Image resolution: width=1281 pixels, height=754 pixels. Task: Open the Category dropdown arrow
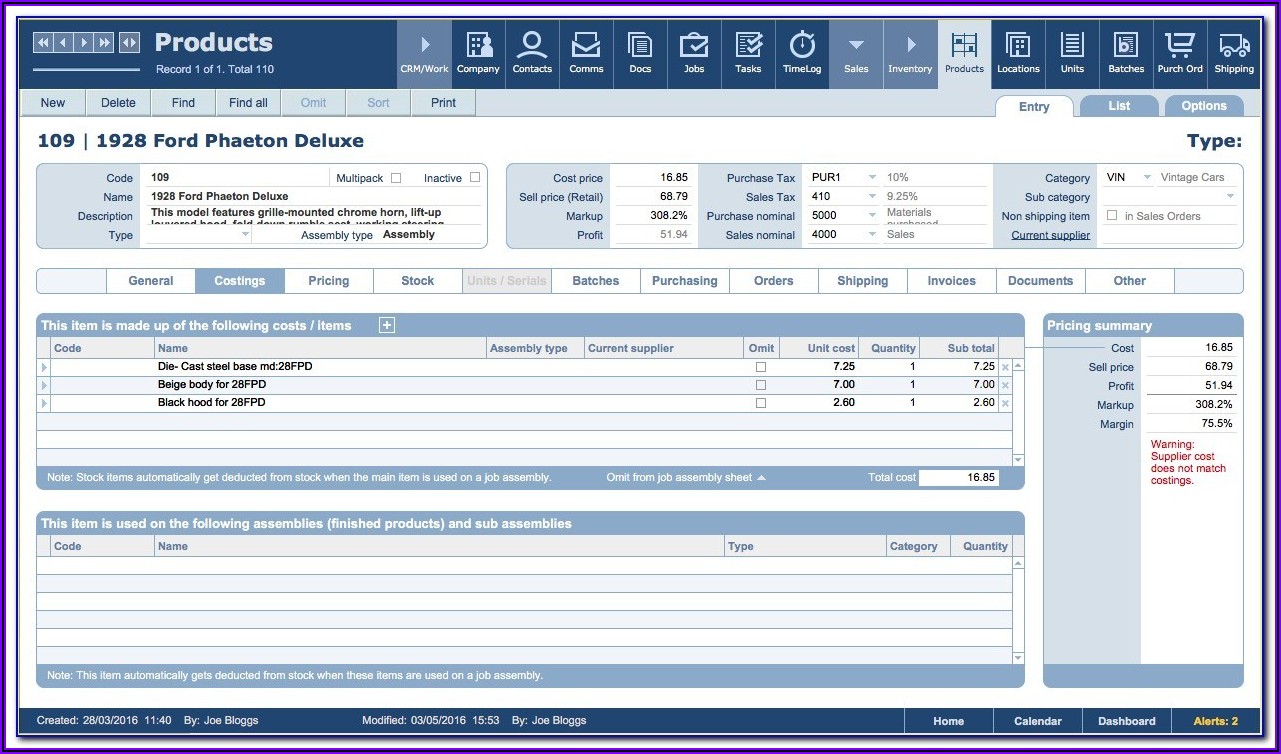pos(1146,178)
